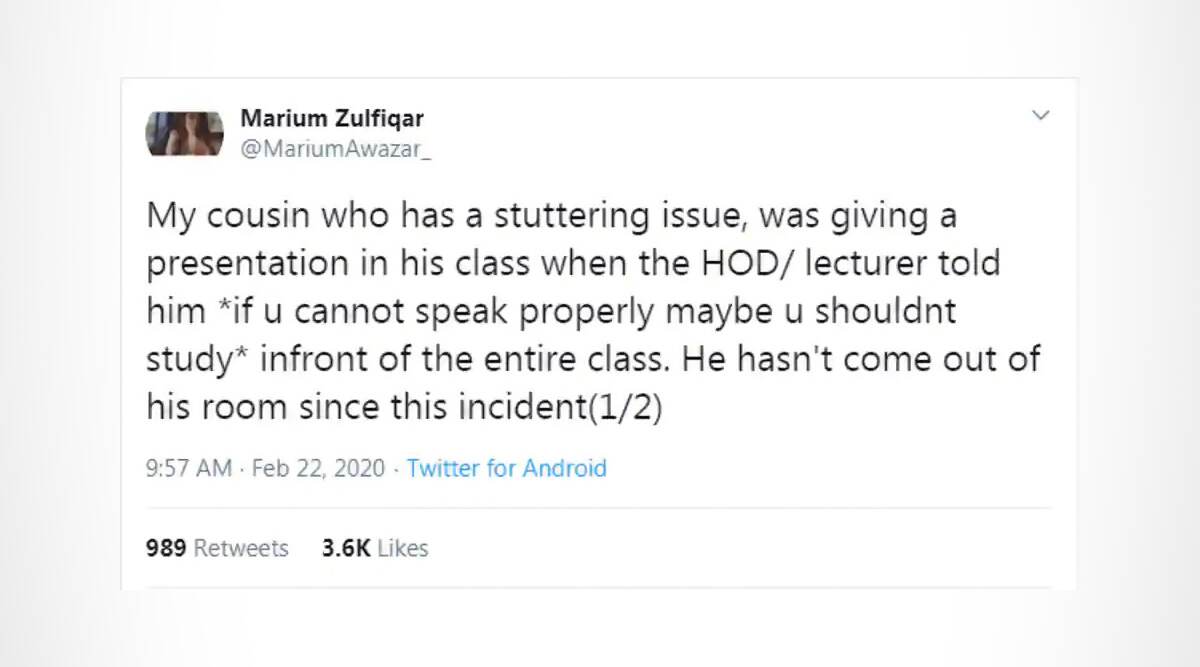
Task: View the 989 Retweets list
Action: pyautogui.click(x=217, y=548)
